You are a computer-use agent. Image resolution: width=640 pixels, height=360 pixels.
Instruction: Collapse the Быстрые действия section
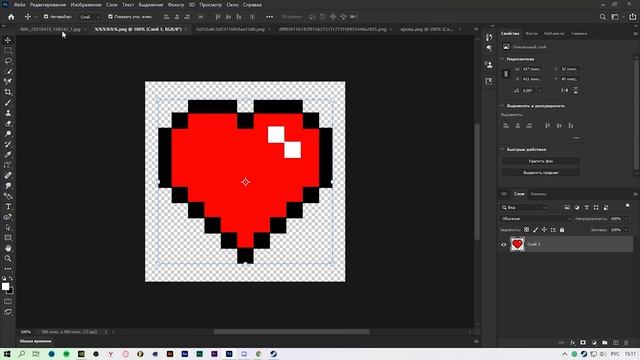502,149
